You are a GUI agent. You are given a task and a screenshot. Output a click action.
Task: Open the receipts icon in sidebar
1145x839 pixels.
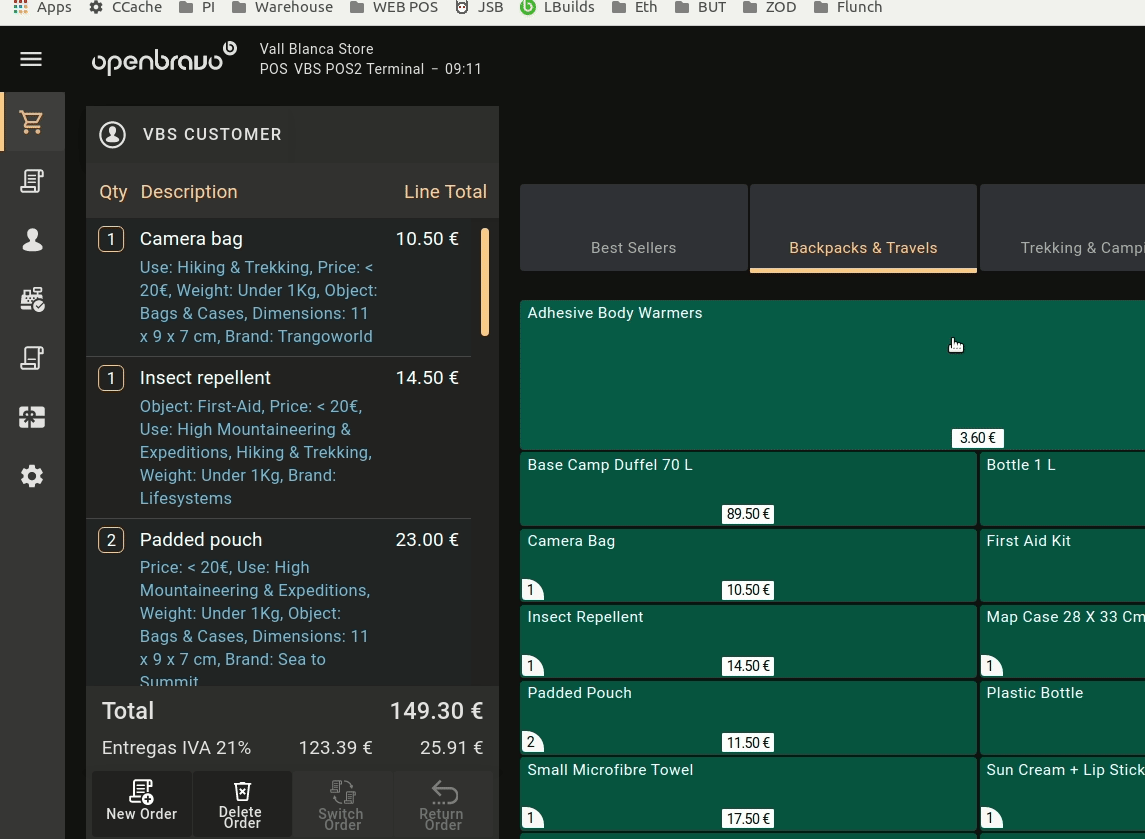coord(32,181)
